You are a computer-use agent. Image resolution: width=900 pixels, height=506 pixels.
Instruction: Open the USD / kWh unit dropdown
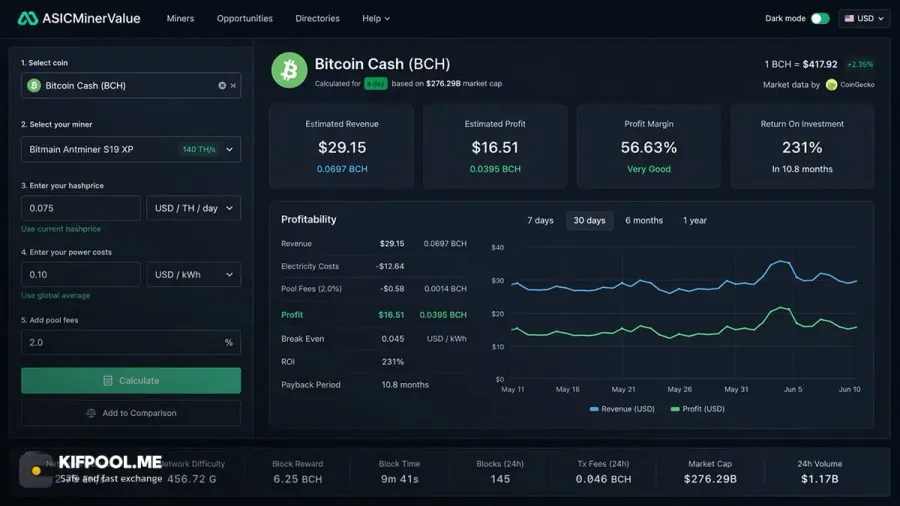193,275
